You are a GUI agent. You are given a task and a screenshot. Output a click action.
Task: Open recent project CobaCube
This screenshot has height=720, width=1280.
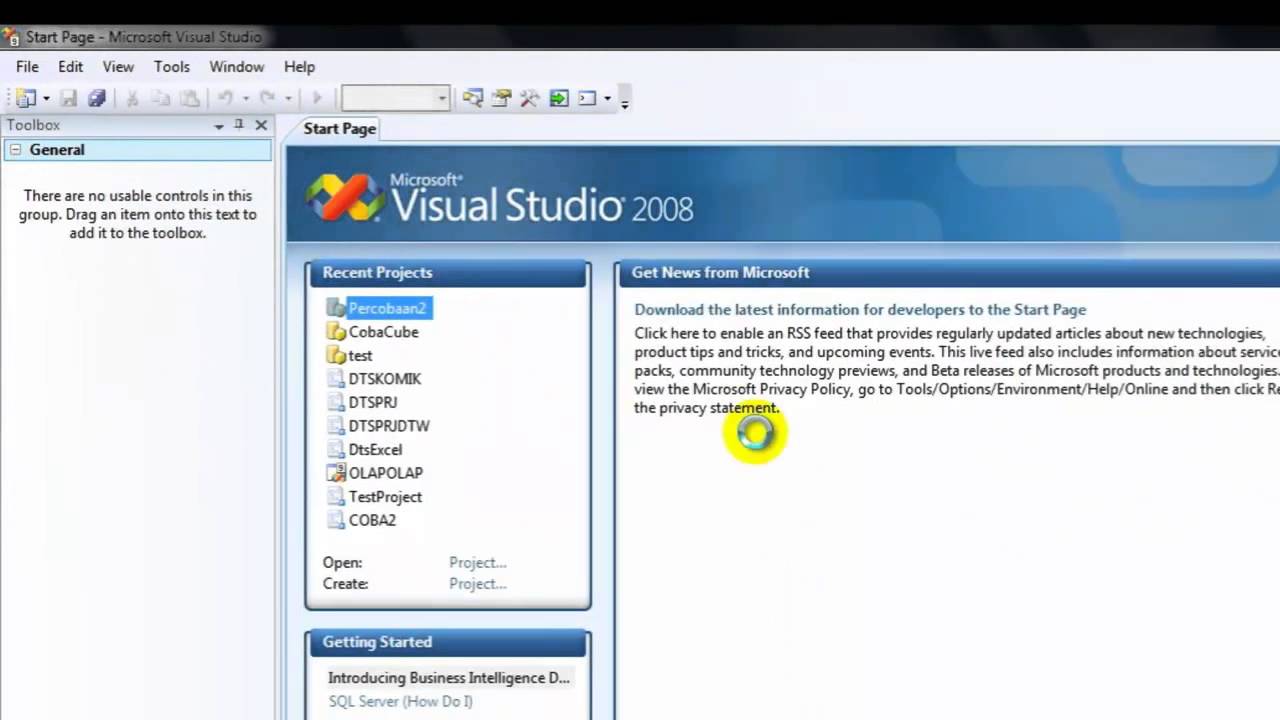pyautogui.click(x=383, y=332)
